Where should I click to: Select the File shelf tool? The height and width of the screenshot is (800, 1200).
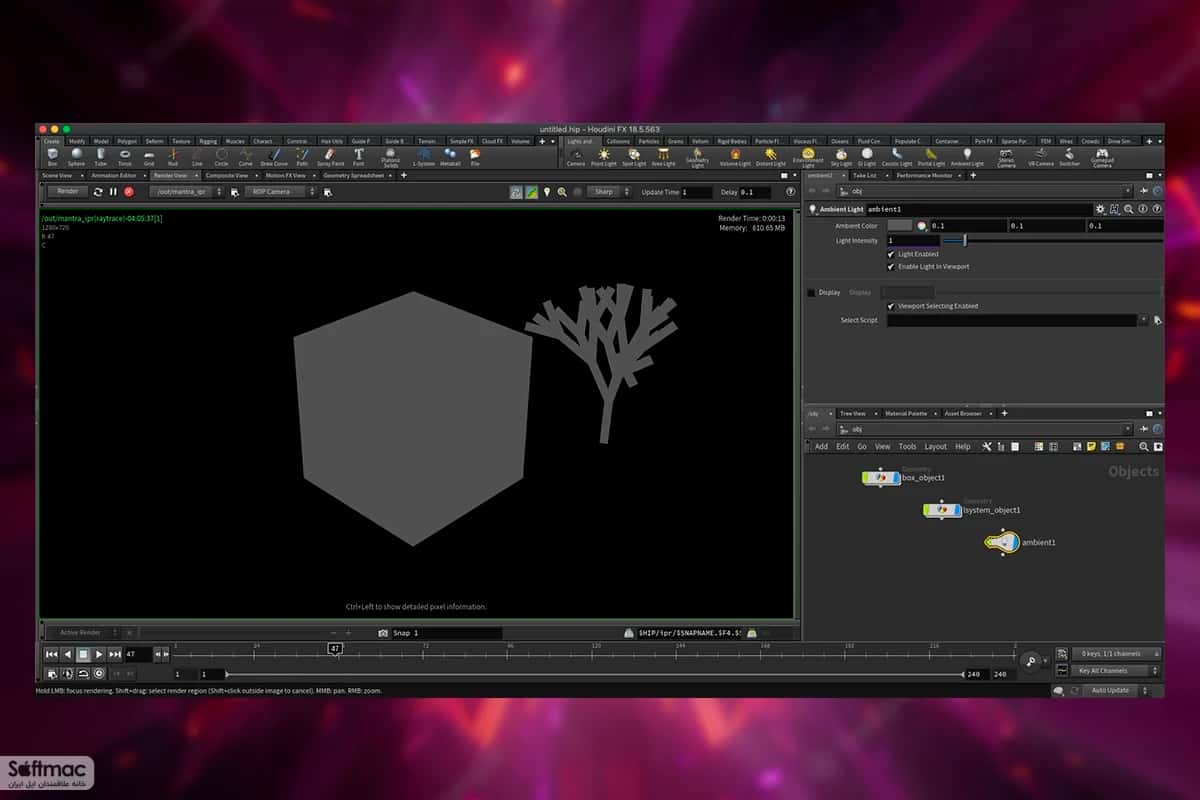(475, 157)
